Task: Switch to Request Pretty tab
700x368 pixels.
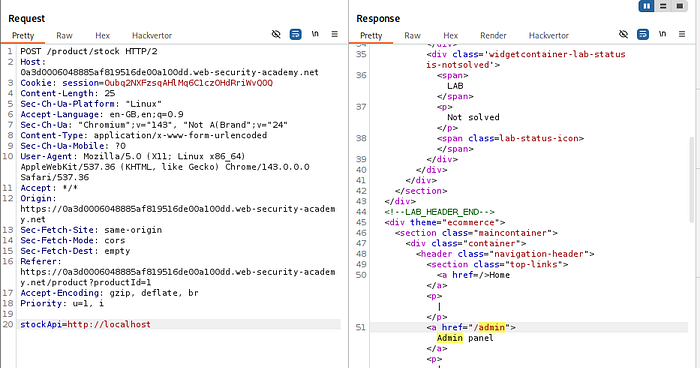Action: coord(23,36)
